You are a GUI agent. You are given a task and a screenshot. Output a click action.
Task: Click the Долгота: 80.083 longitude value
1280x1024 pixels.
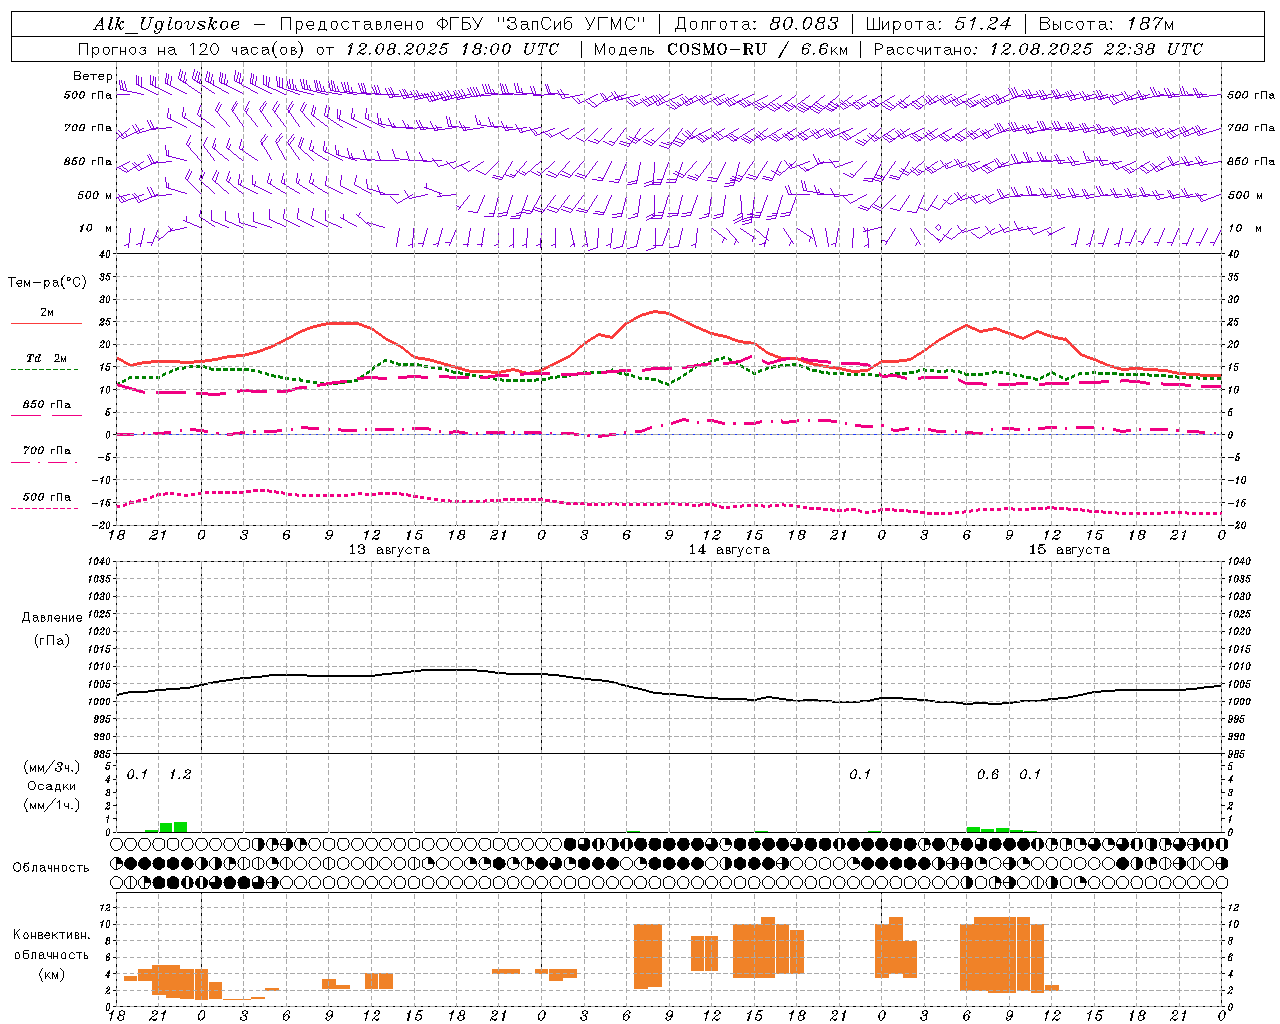pyautogui.click(x=756, y=24)
